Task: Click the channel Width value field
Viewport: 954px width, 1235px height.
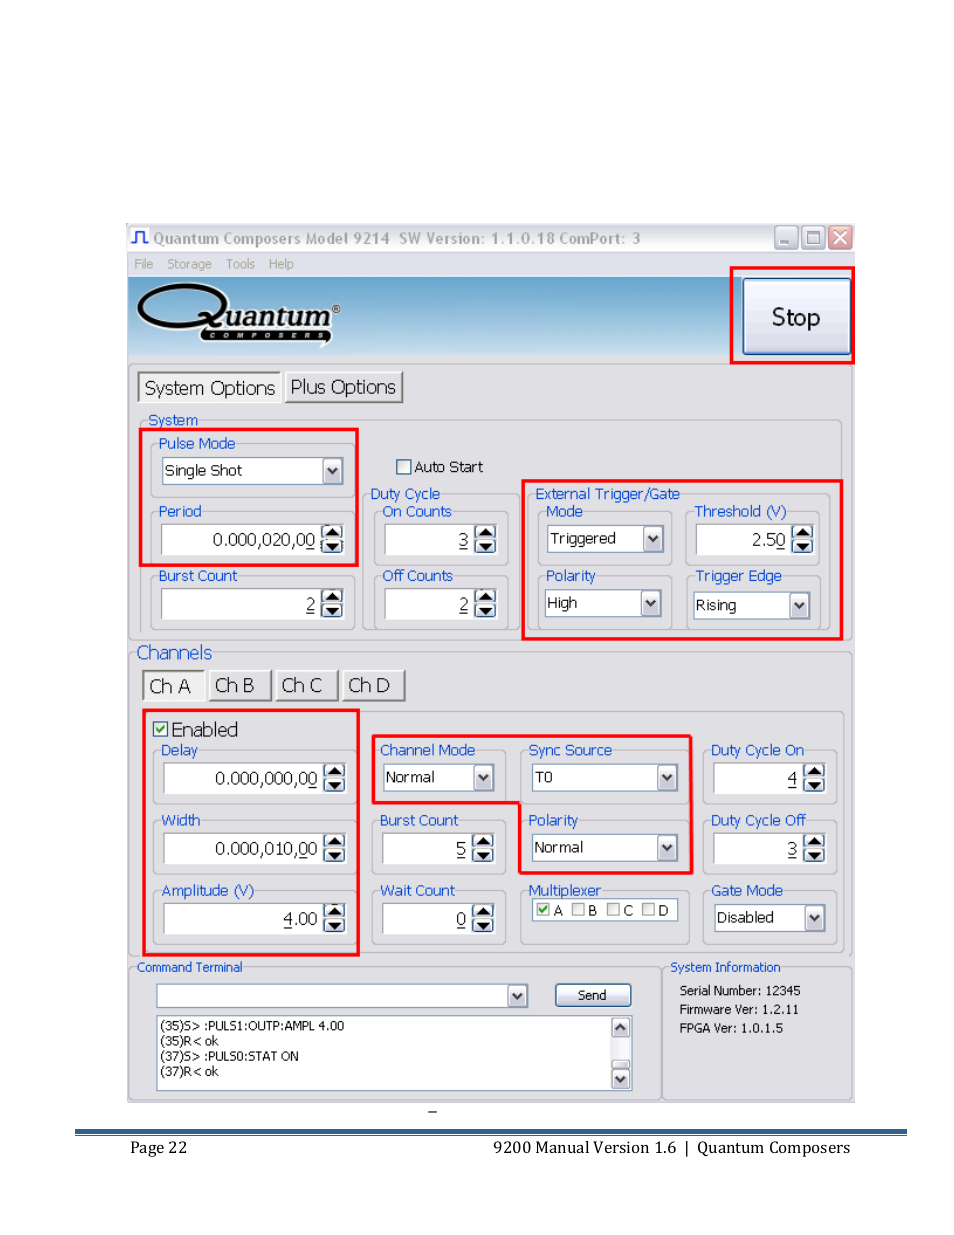Action: point(243,848)
